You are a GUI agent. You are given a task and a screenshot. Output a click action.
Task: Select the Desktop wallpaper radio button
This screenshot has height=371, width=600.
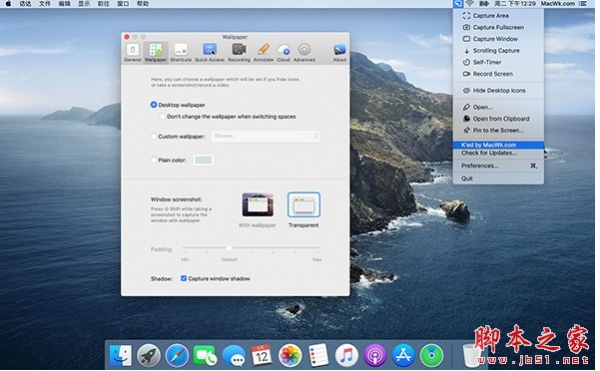point(153,104)
